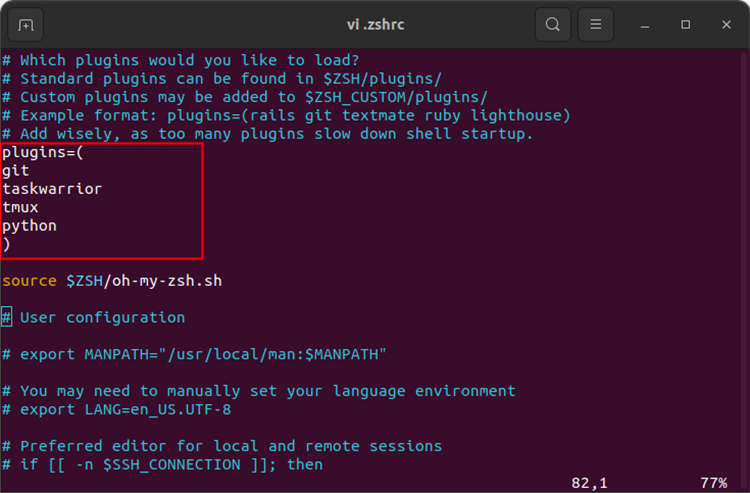
Task: Open the hamburger menu
Action: [596, 24]
